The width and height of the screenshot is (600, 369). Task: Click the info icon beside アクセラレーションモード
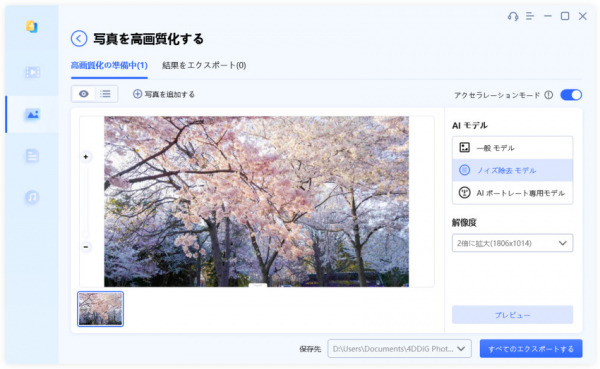pyautogui.click(x=549, y=95)
